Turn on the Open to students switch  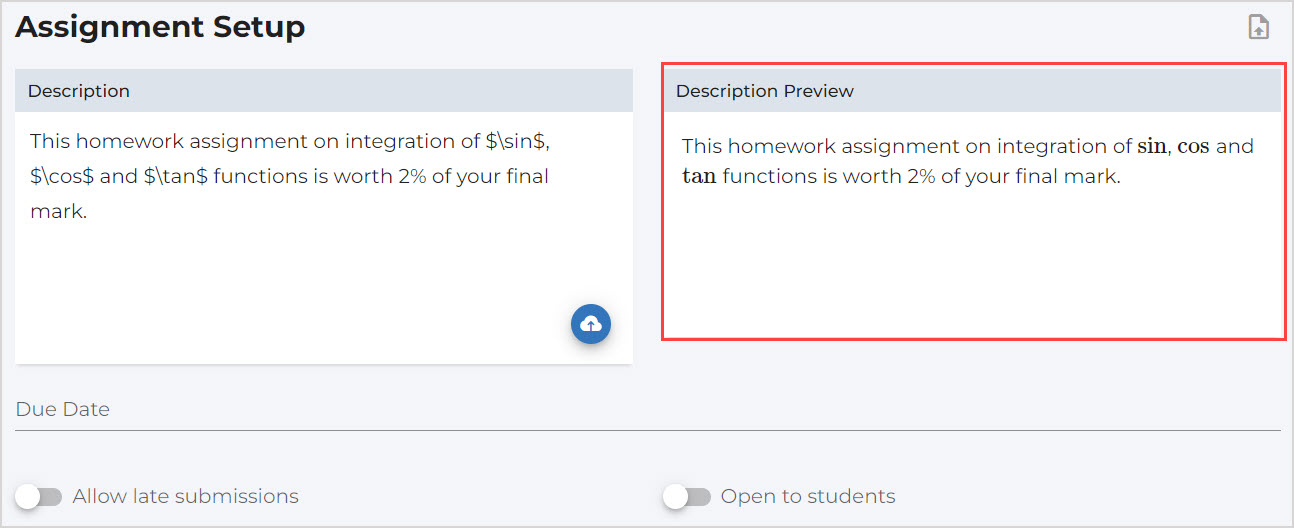pyautogui.click(x=687, y=497)
